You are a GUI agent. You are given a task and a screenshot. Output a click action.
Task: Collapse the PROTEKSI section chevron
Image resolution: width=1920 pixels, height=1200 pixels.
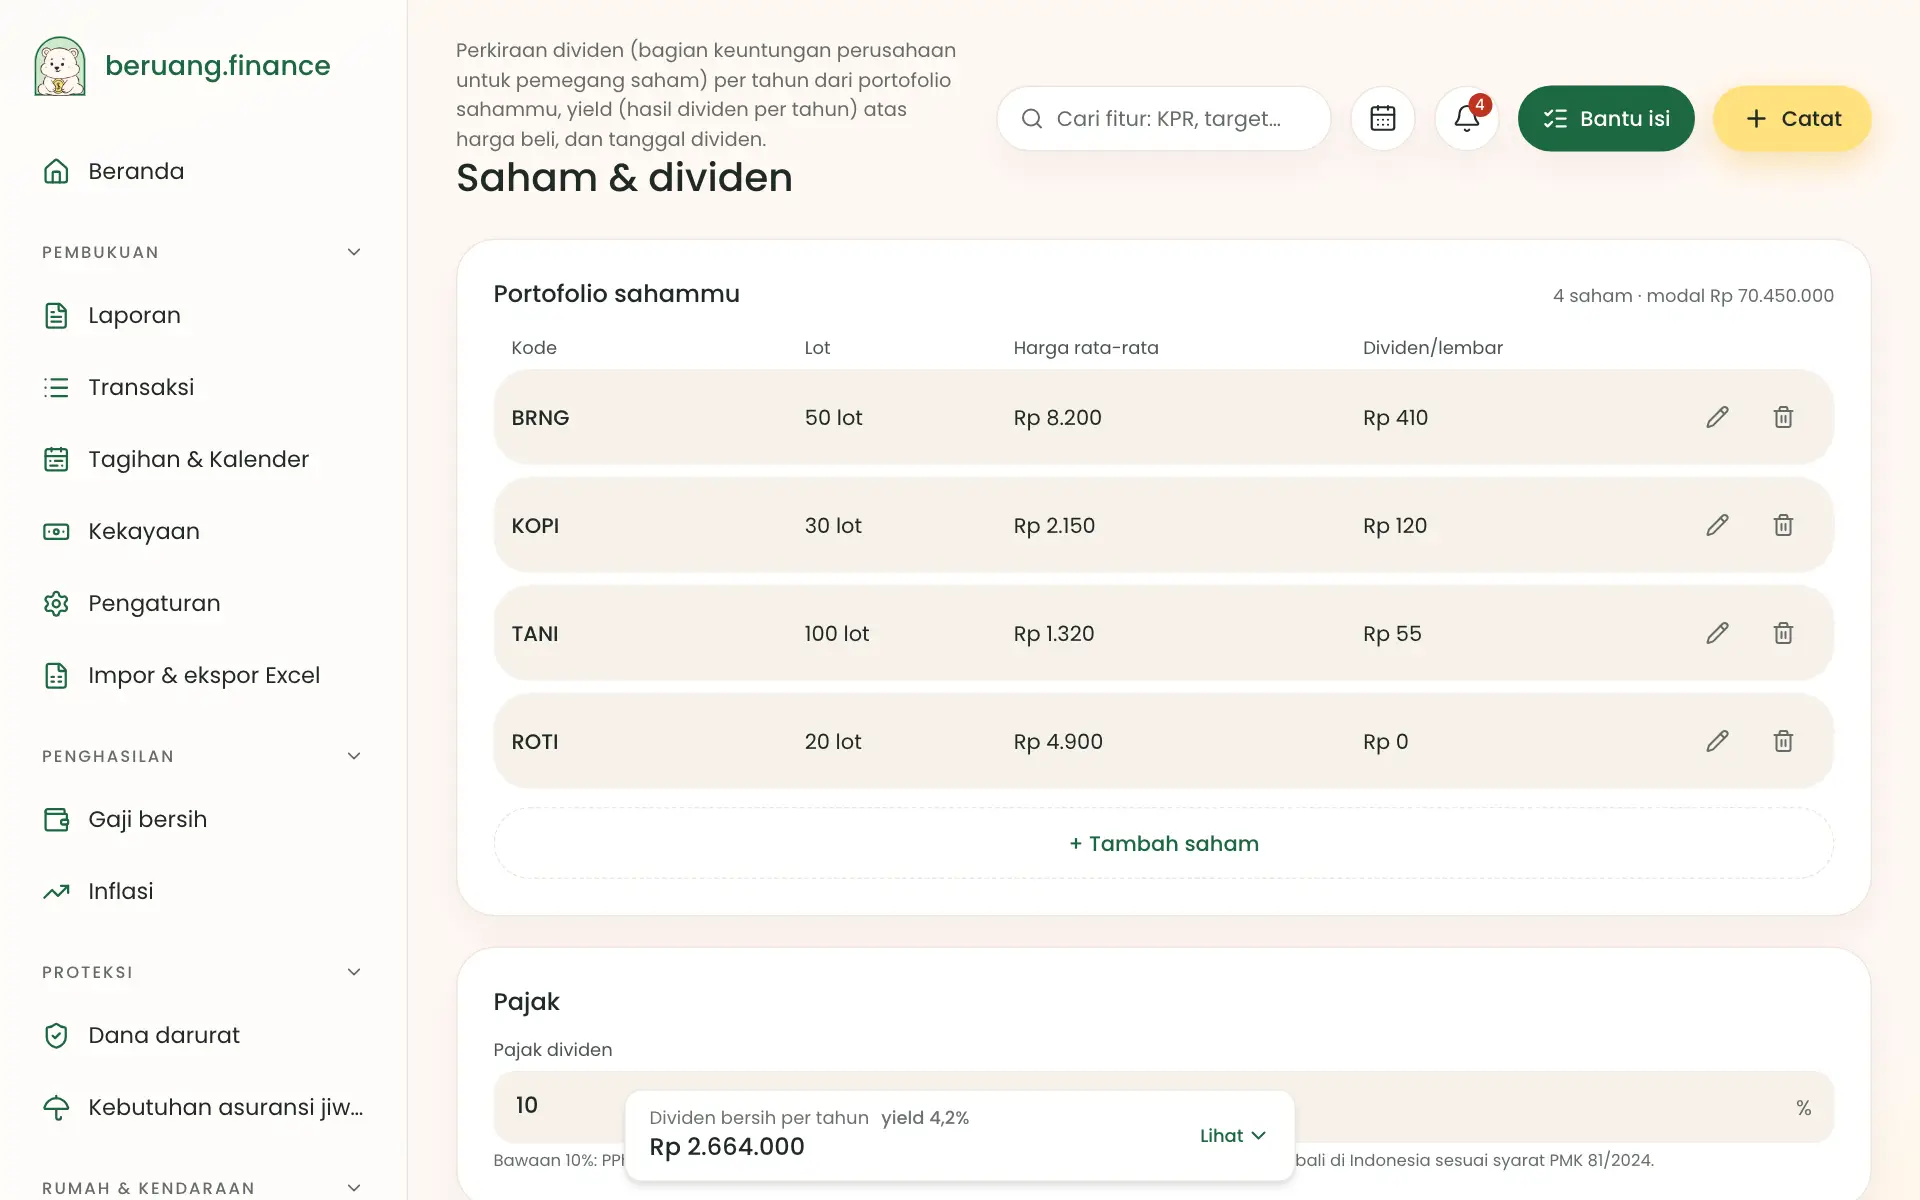(354, 972)
